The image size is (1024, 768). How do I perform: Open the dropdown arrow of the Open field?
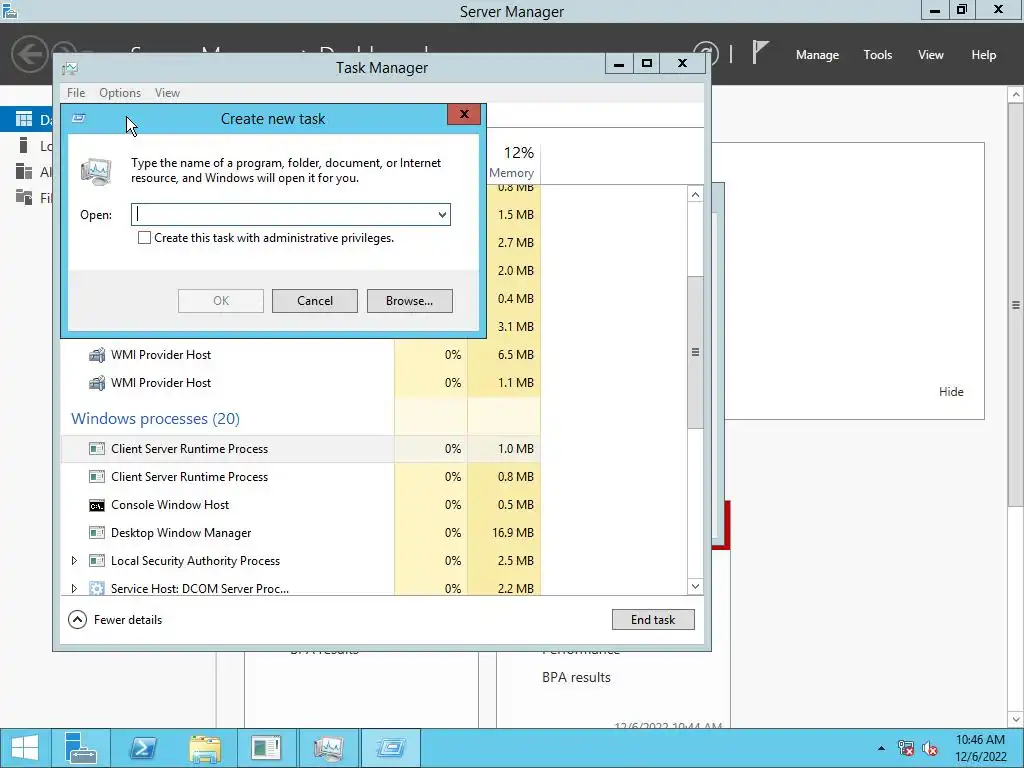click(442, 215)
